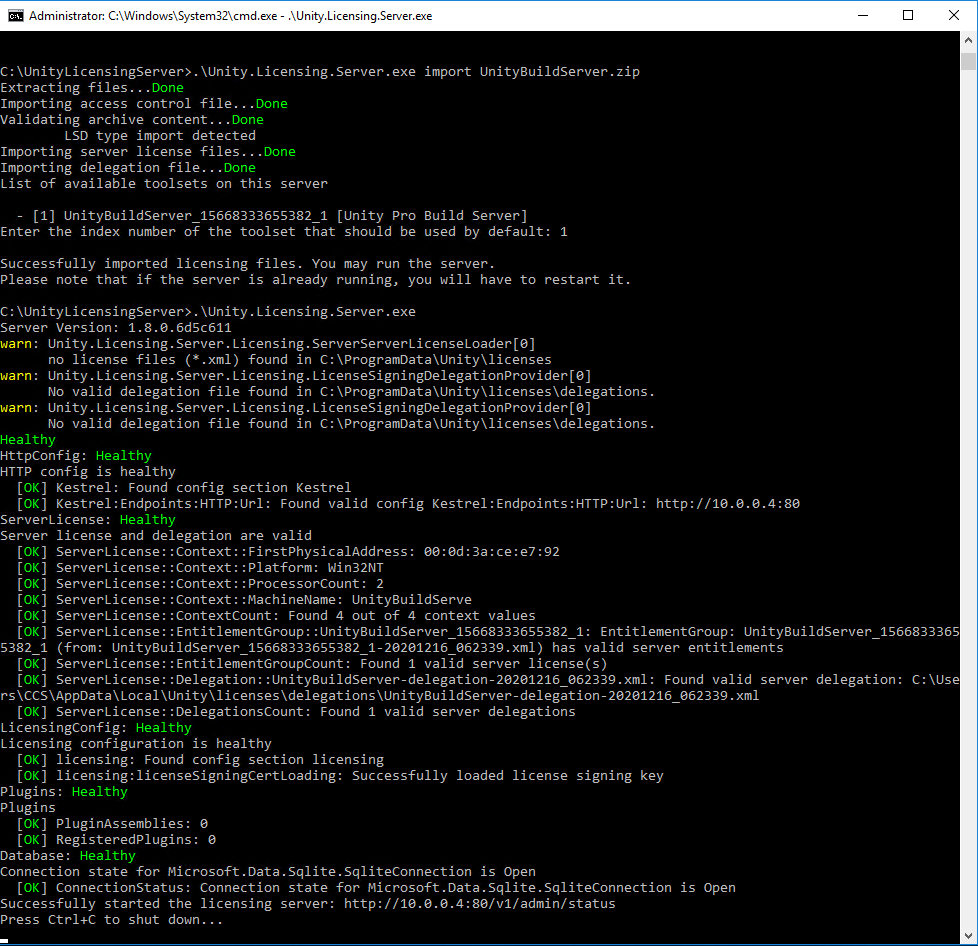This screenshot has width=978, height=946.
Task: Click 'DelegationsCount: Found 1 valid' line
Action: [296, 712]
